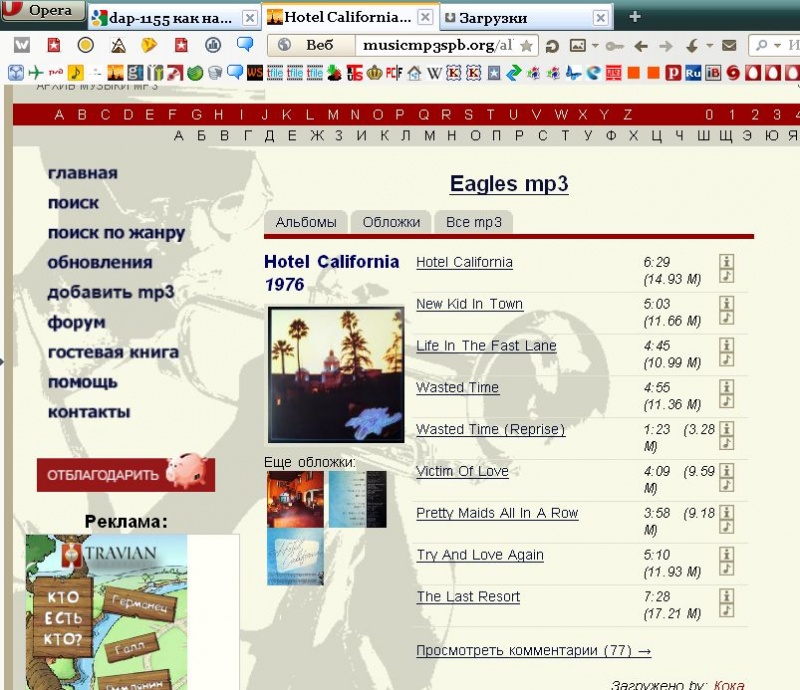Click the large Hotel California album cover

click(x=336, y=374)
